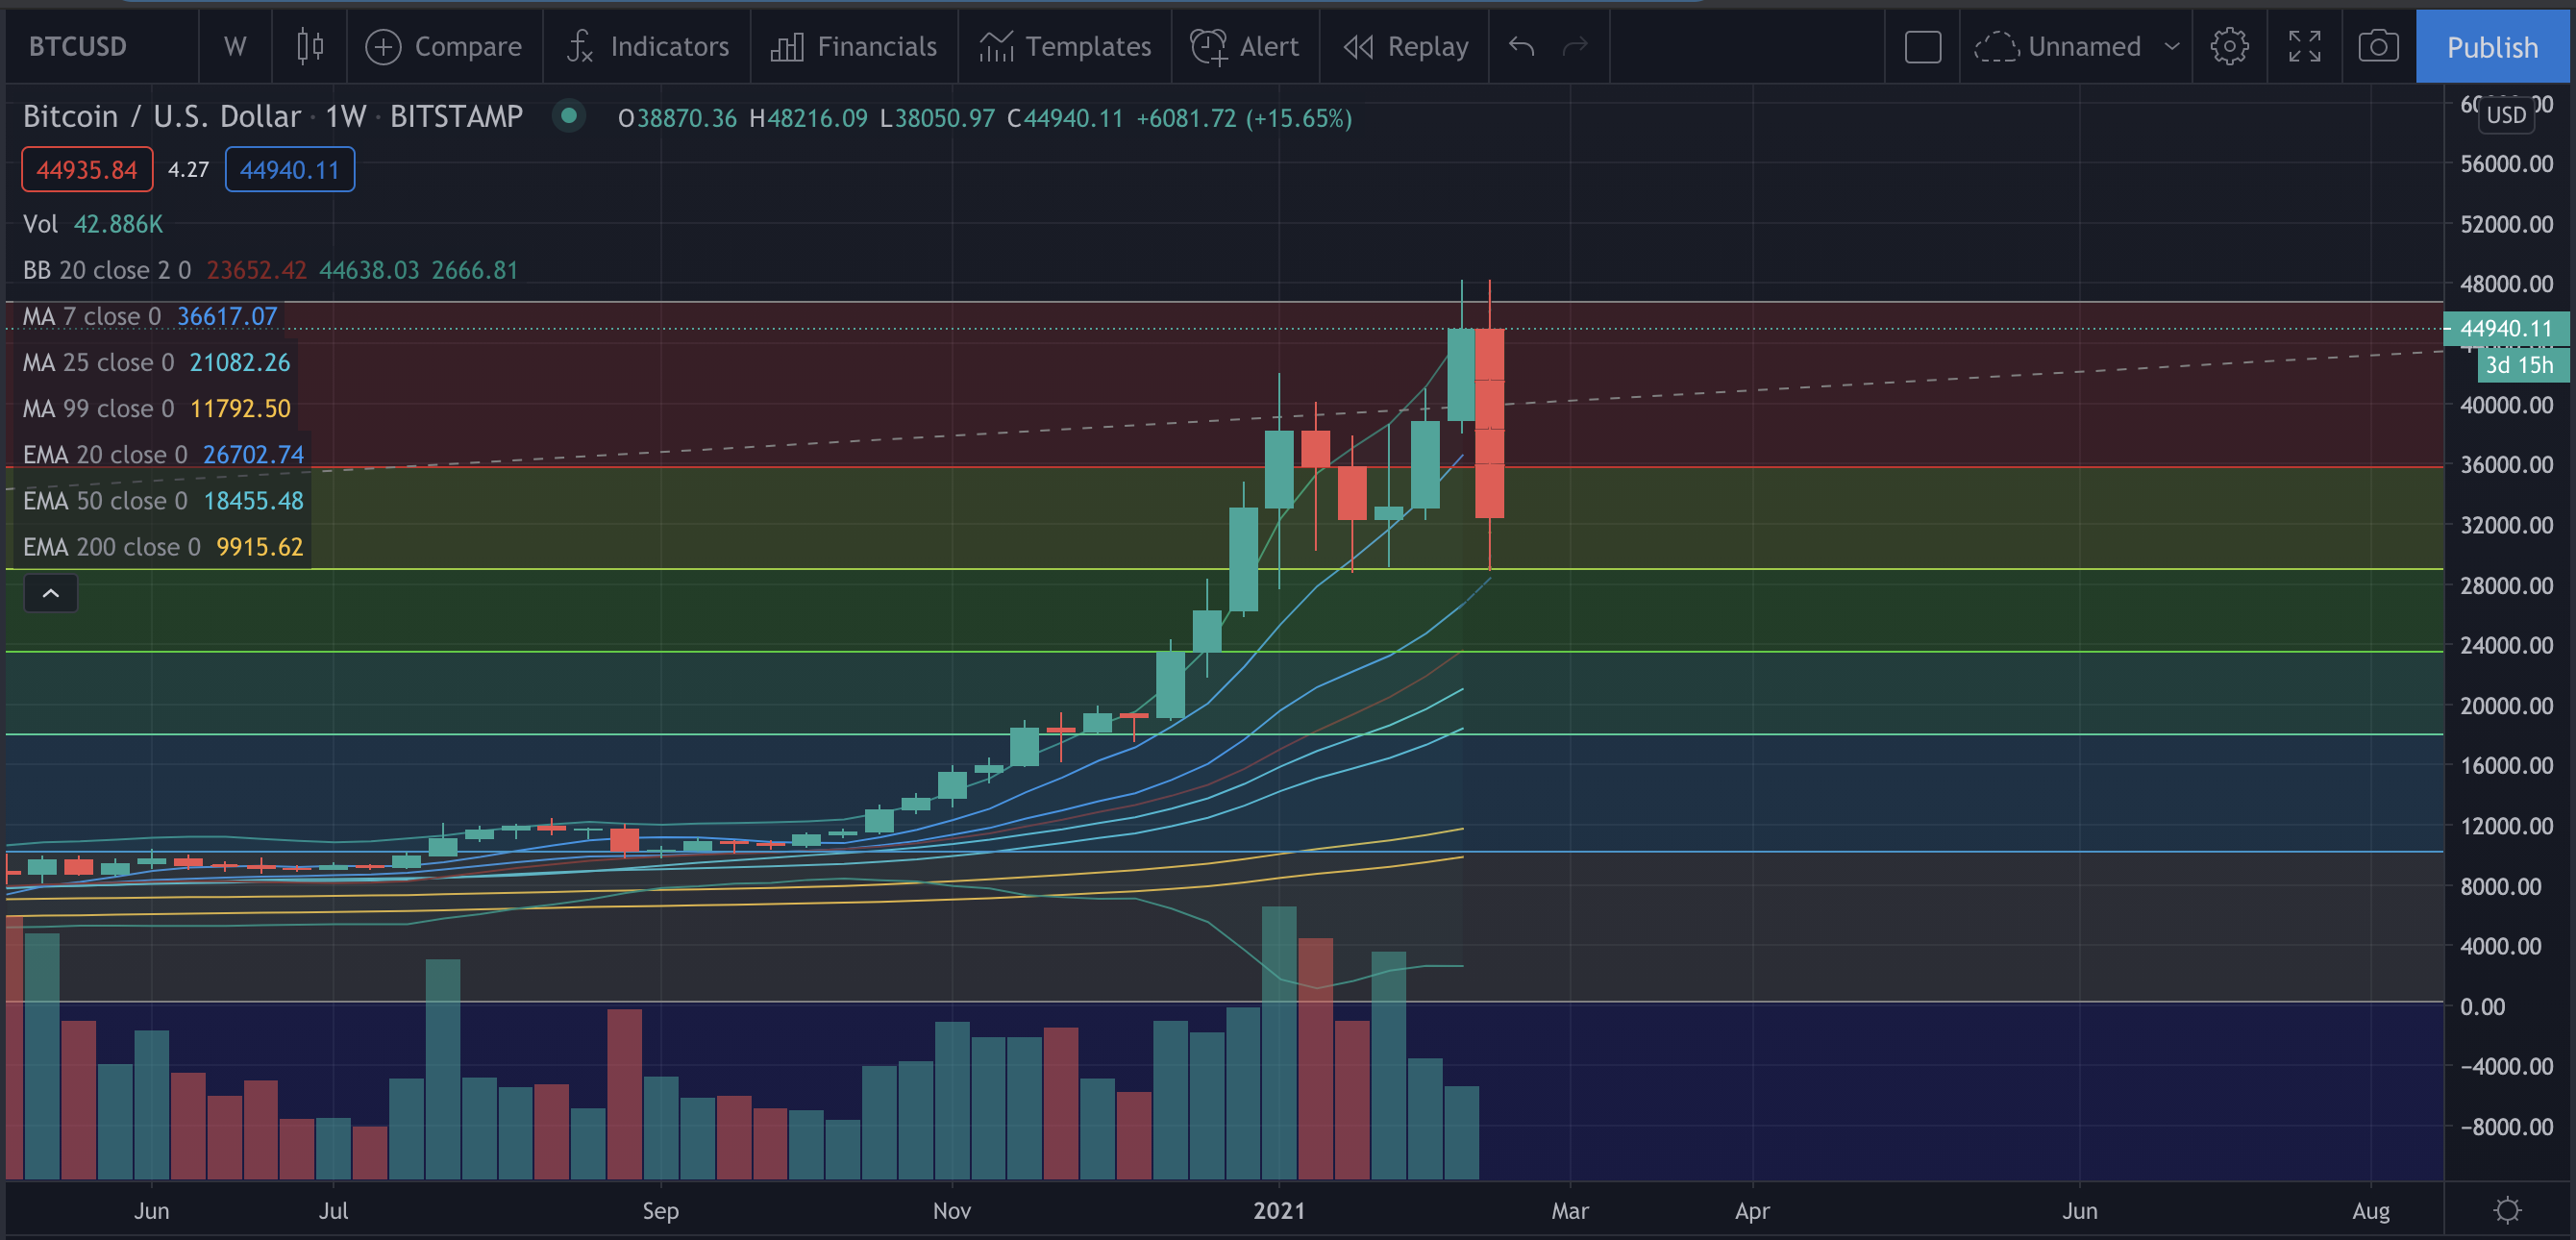Select the Vol indicator legend
This screenshot has height=1240, width=2576.
tap(93, 223)
